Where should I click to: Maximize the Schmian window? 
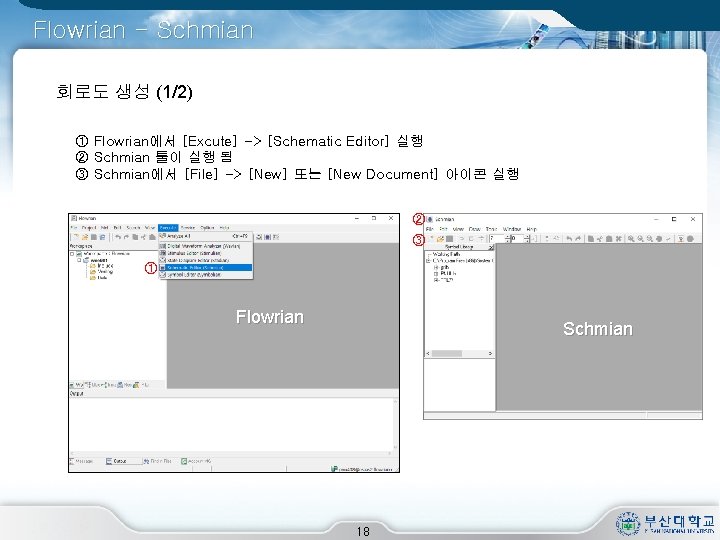674,219
